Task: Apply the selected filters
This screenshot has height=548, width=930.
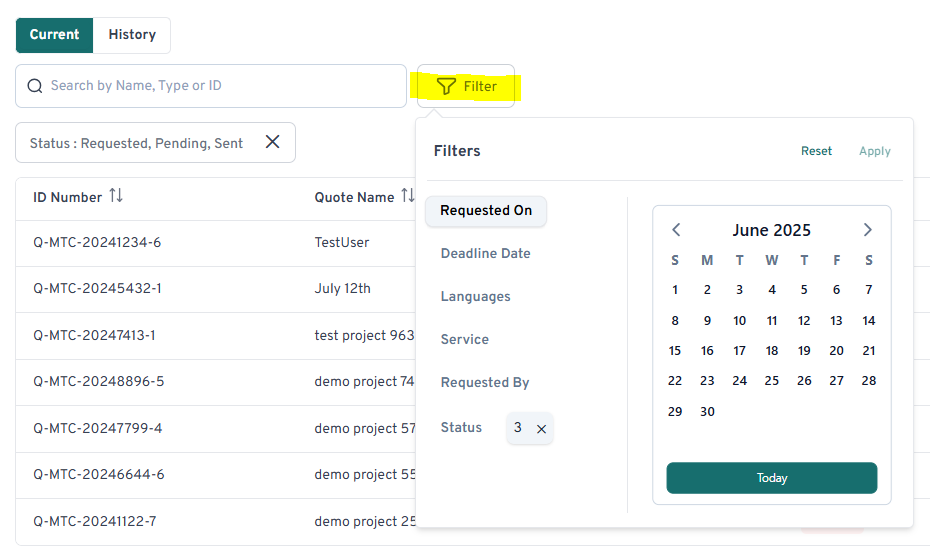Action: pos(874,151)
